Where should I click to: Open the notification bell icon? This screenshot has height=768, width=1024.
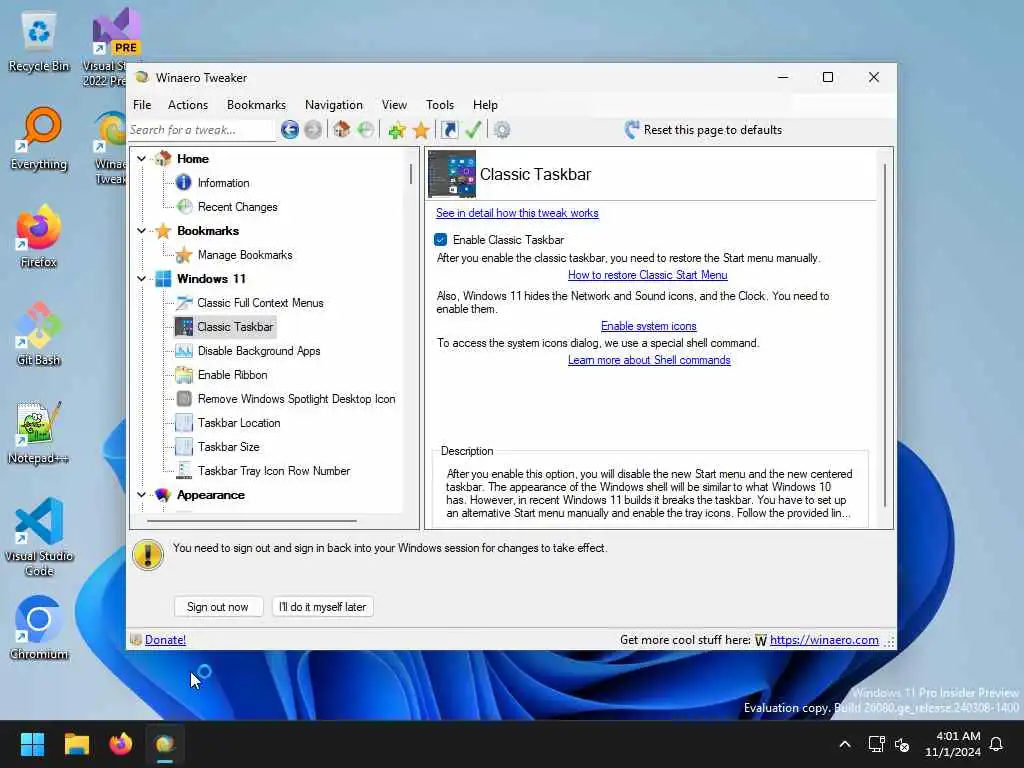pos(997,744)
